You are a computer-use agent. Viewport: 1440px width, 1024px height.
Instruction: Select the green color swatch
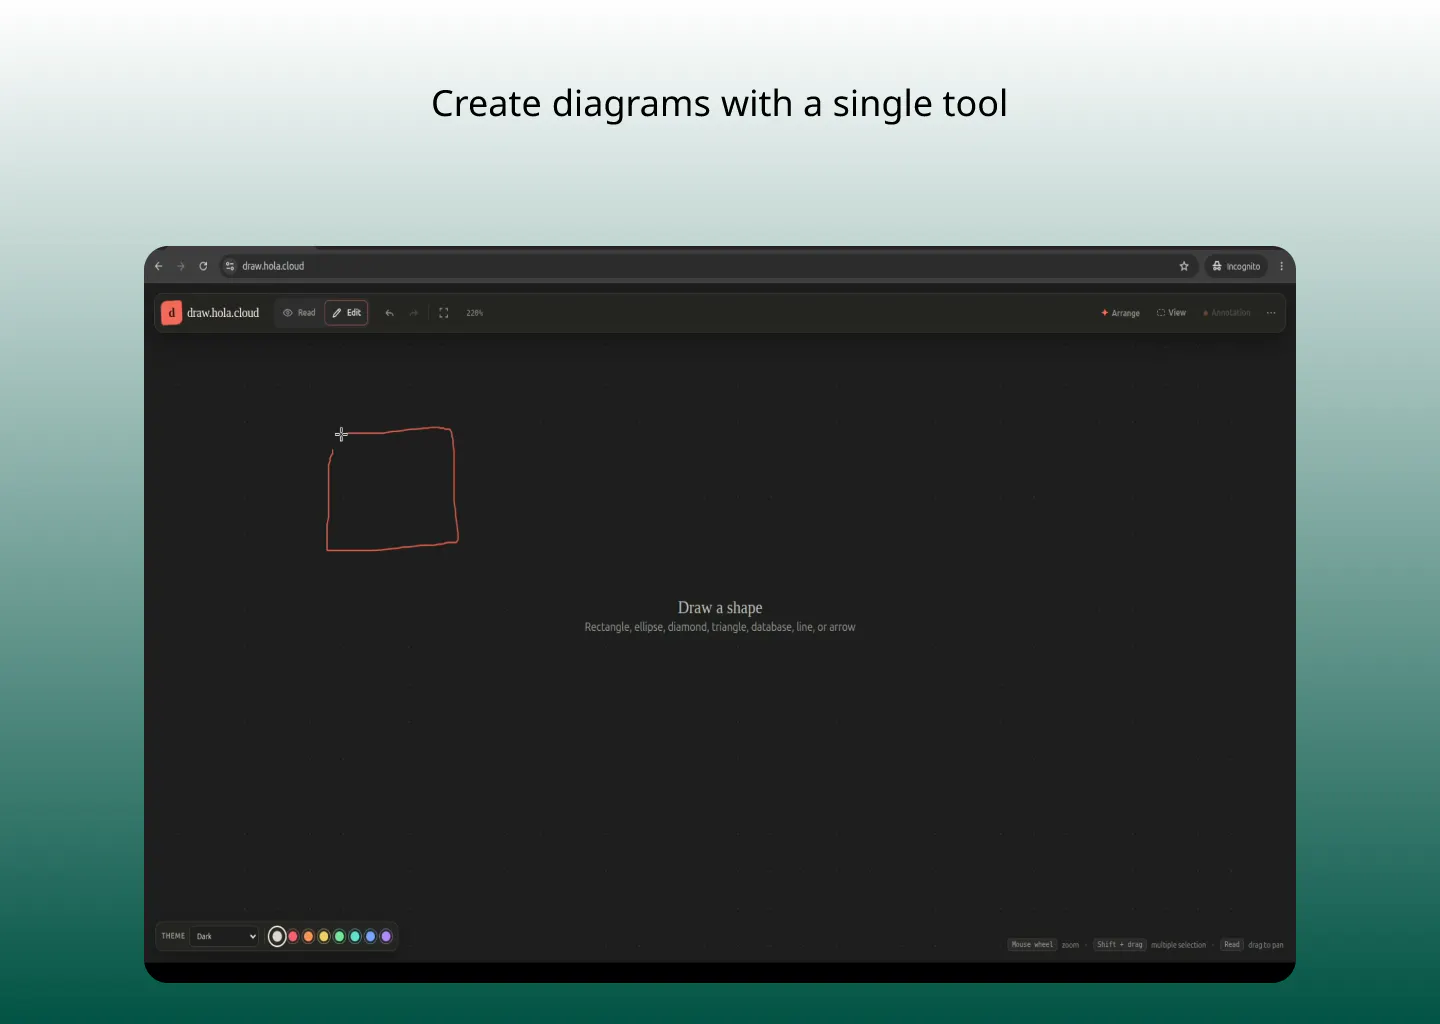(x=339, y=936)
